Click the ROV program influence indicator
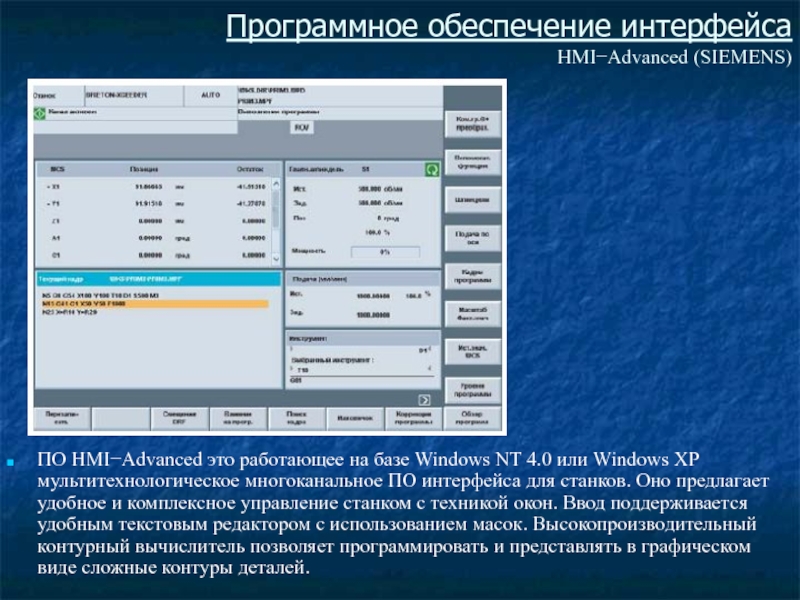 [x=302, y=128]
